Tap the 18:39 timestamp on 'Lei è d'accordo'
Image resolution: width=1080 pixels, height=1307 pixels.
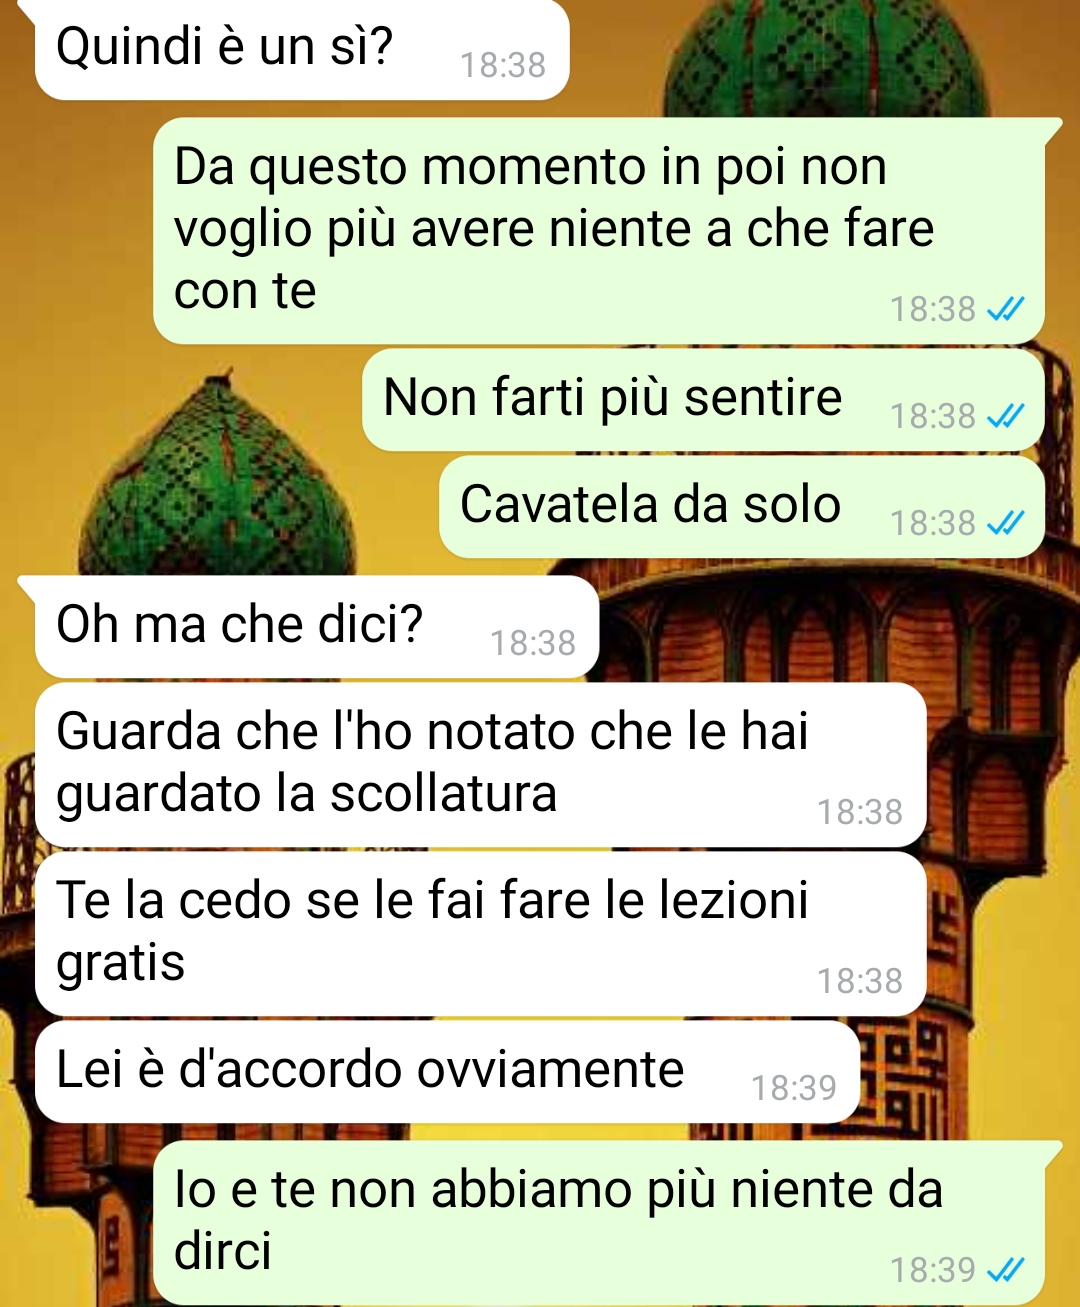(794, 1087)
